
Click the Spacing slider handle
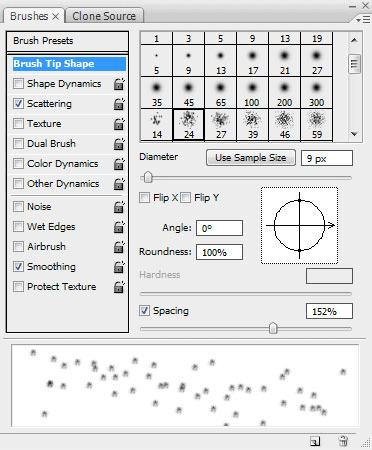tap(273, 328)
